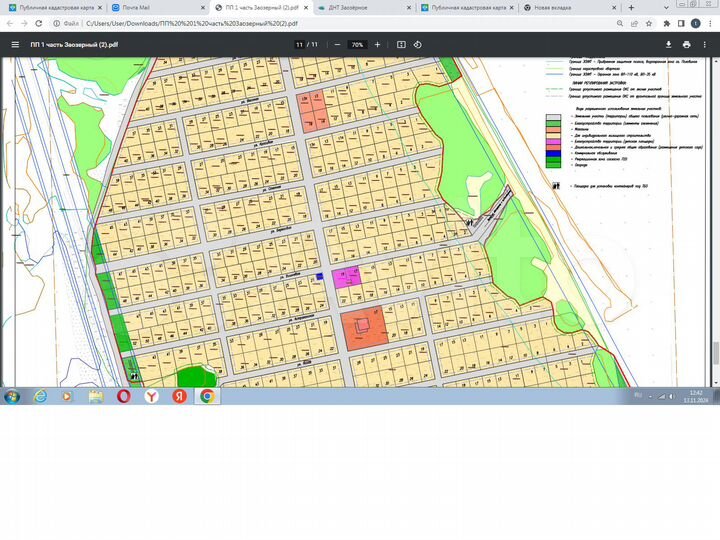The image size is (720, 540).
Task: Zoom in the PDF document
Action: 379,45
